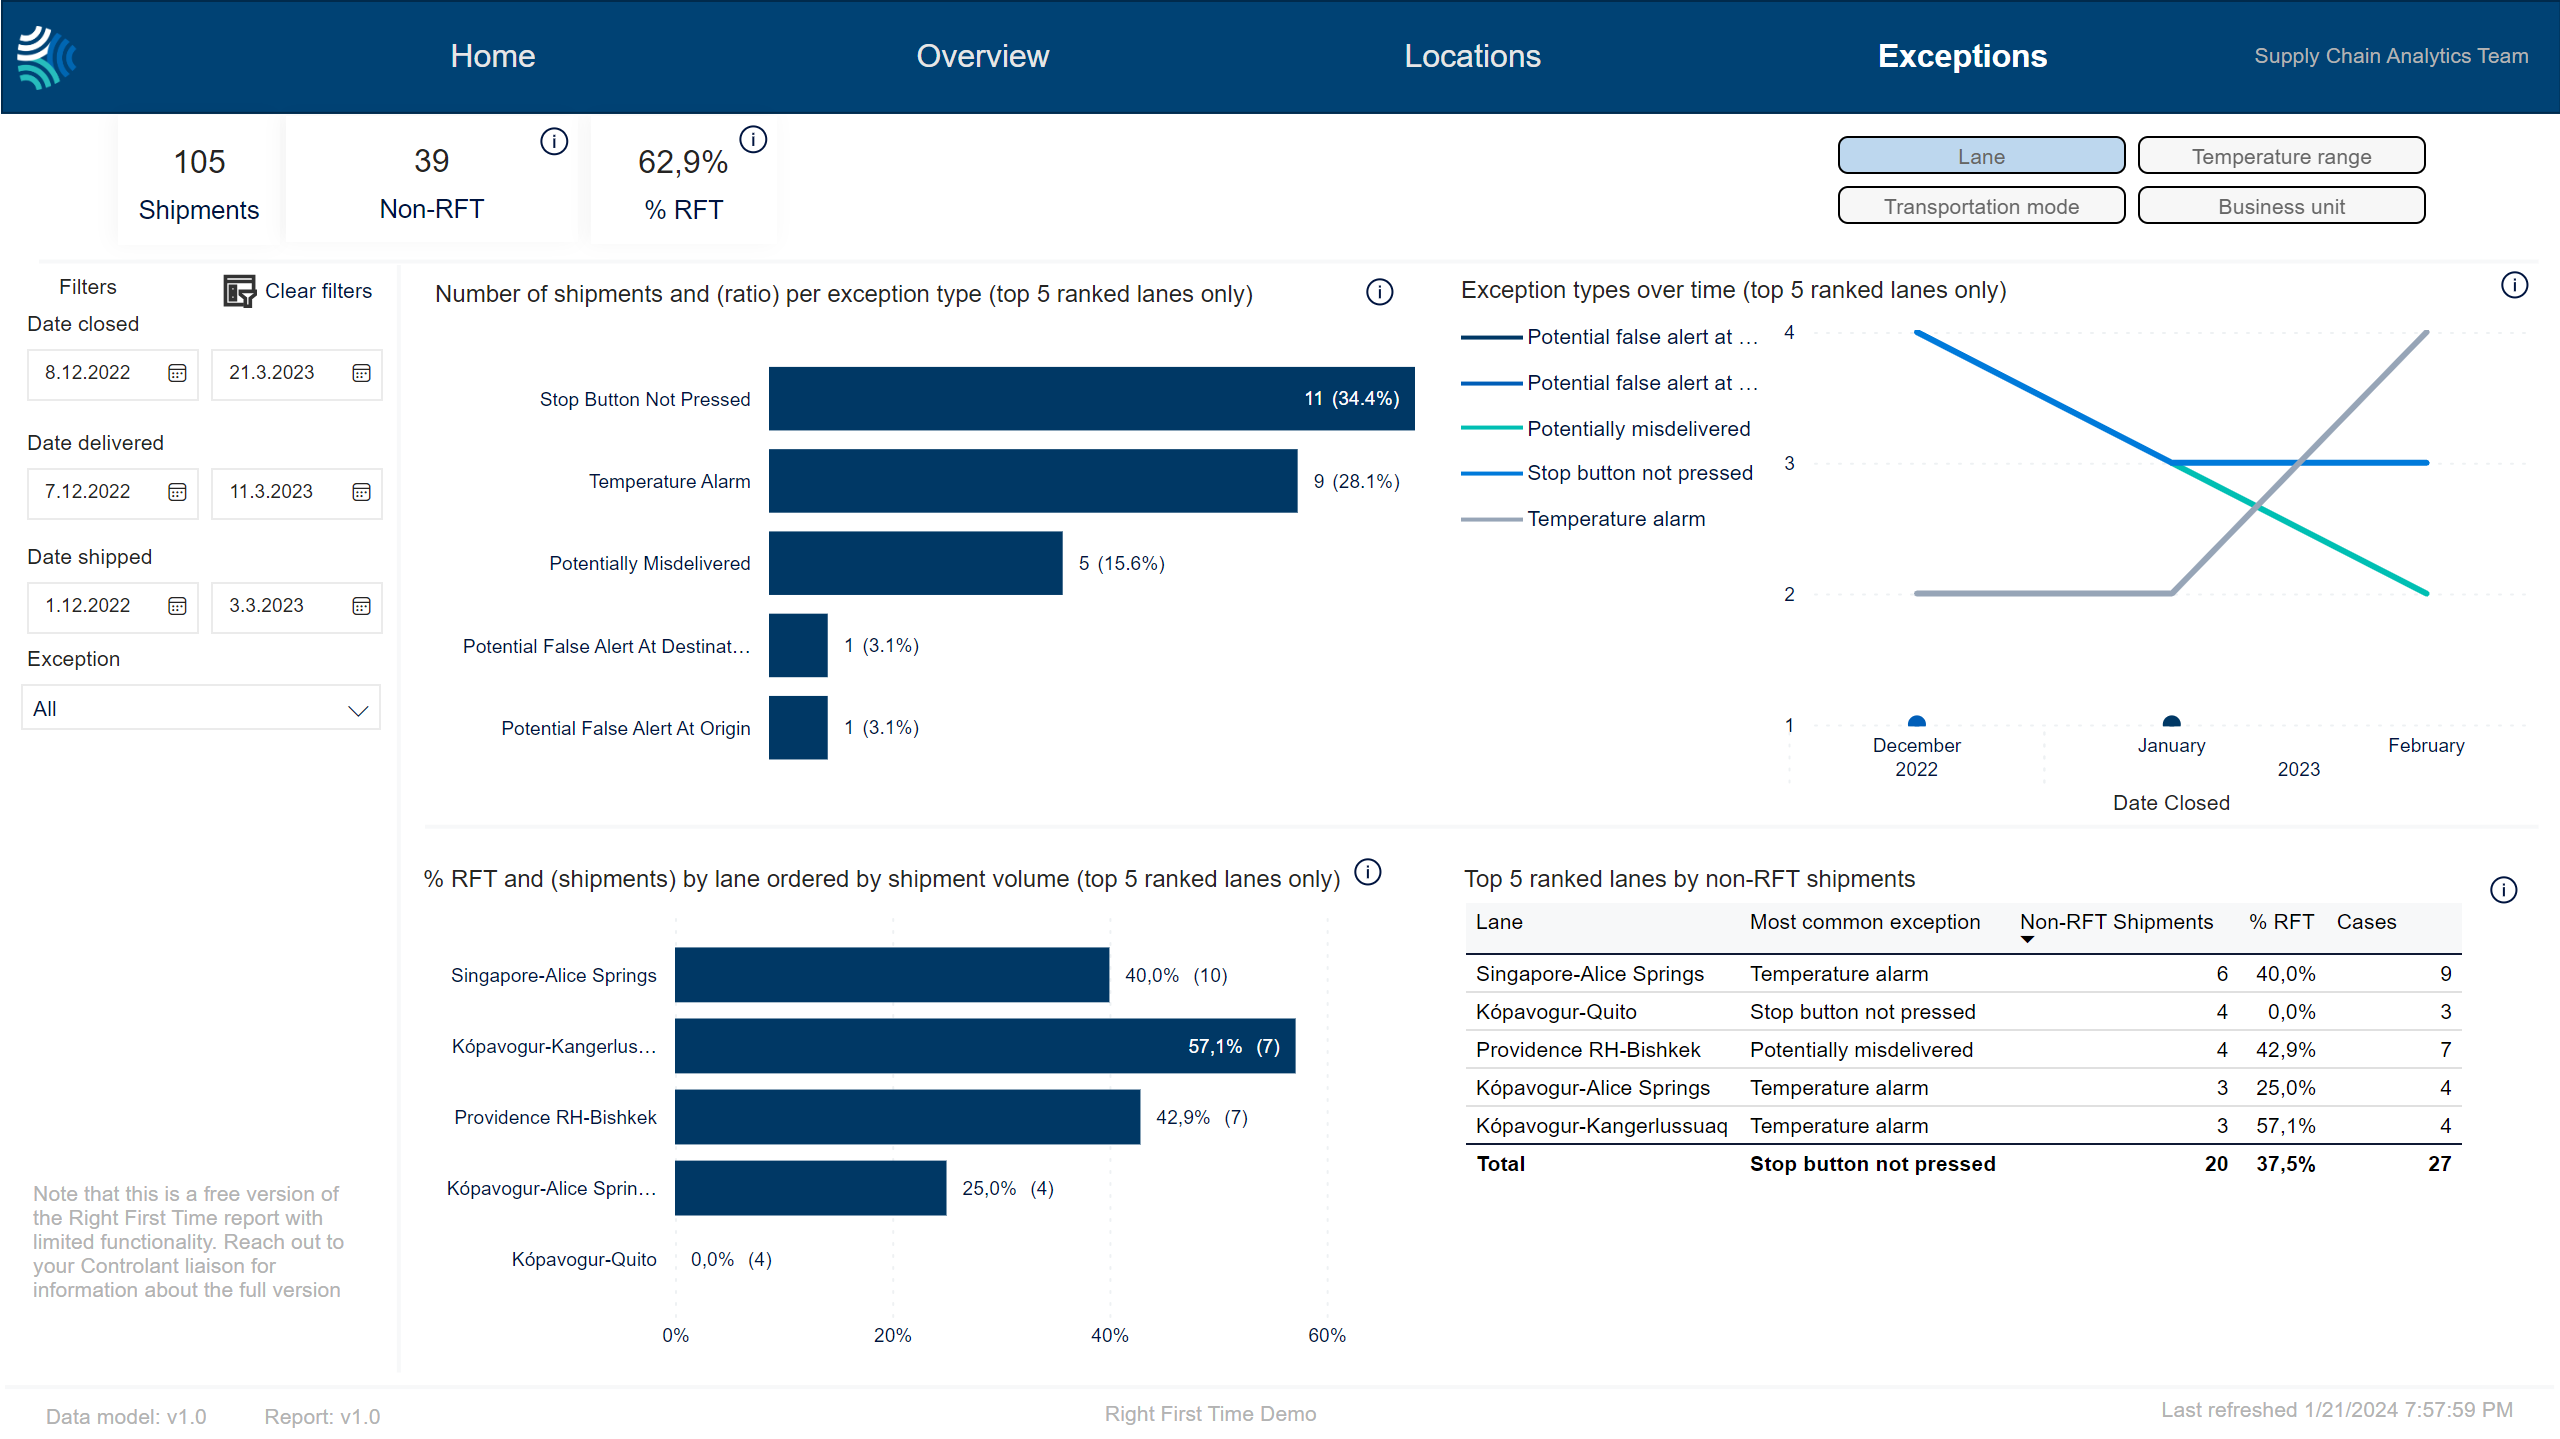
Task: Select the Kópavogur-Alice Springs 25,0% bar
Action: [810, 1188]
